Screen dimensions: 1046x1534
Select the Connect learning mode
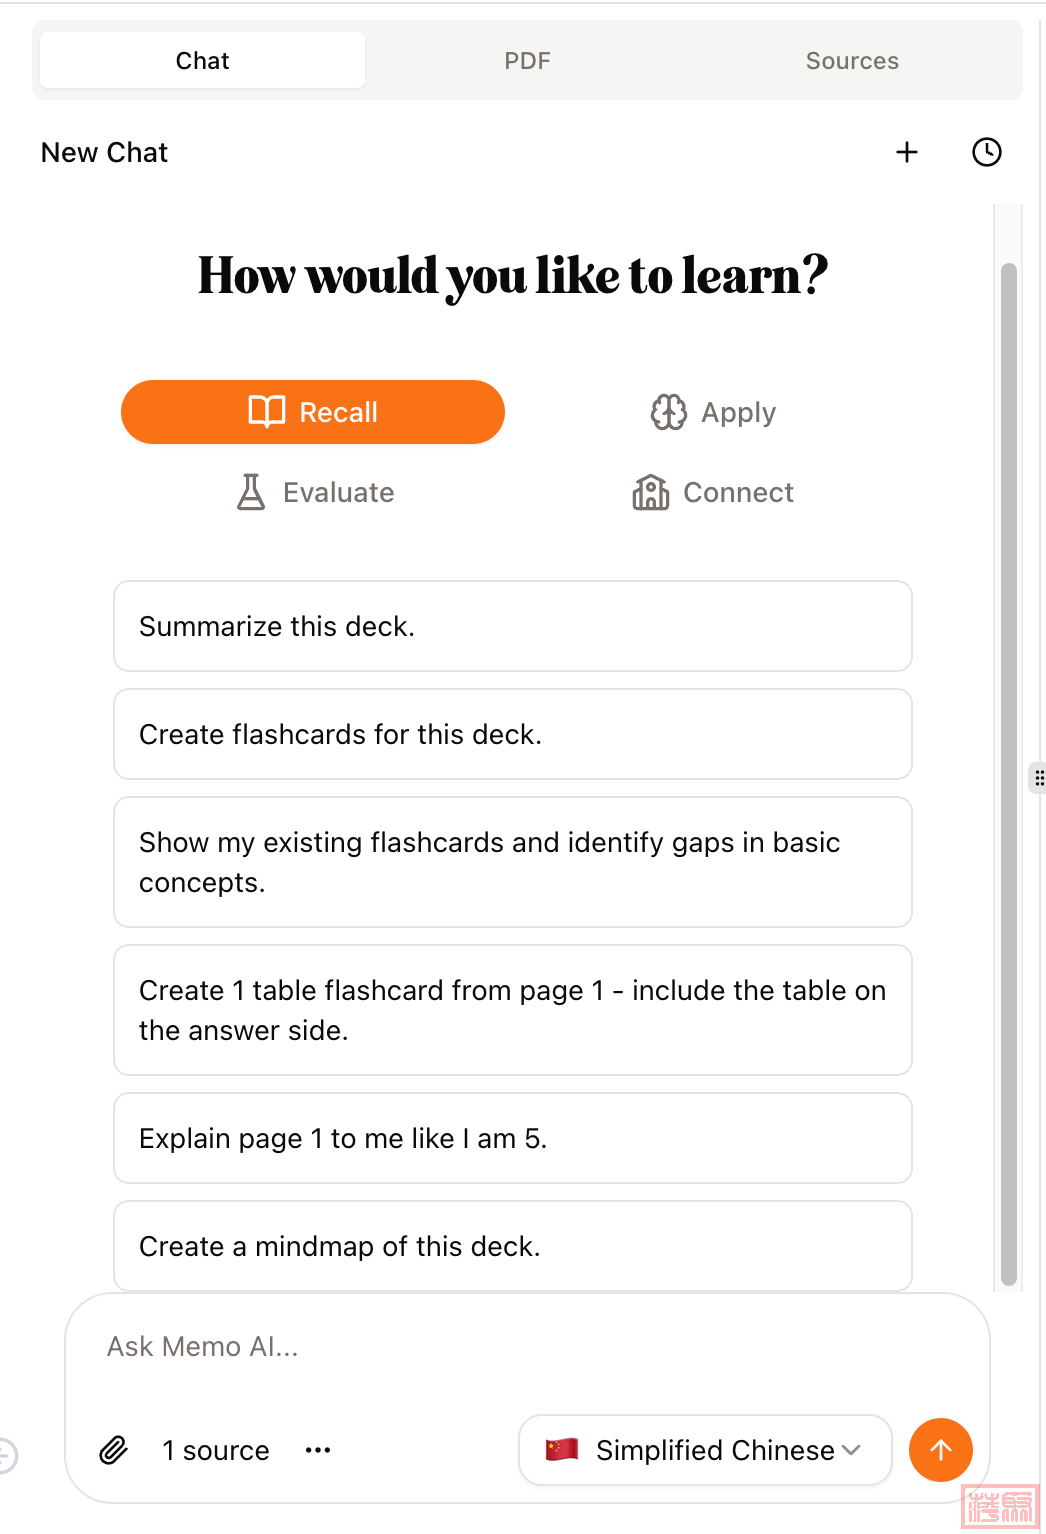pyautogui.click(x=713, y=492)
